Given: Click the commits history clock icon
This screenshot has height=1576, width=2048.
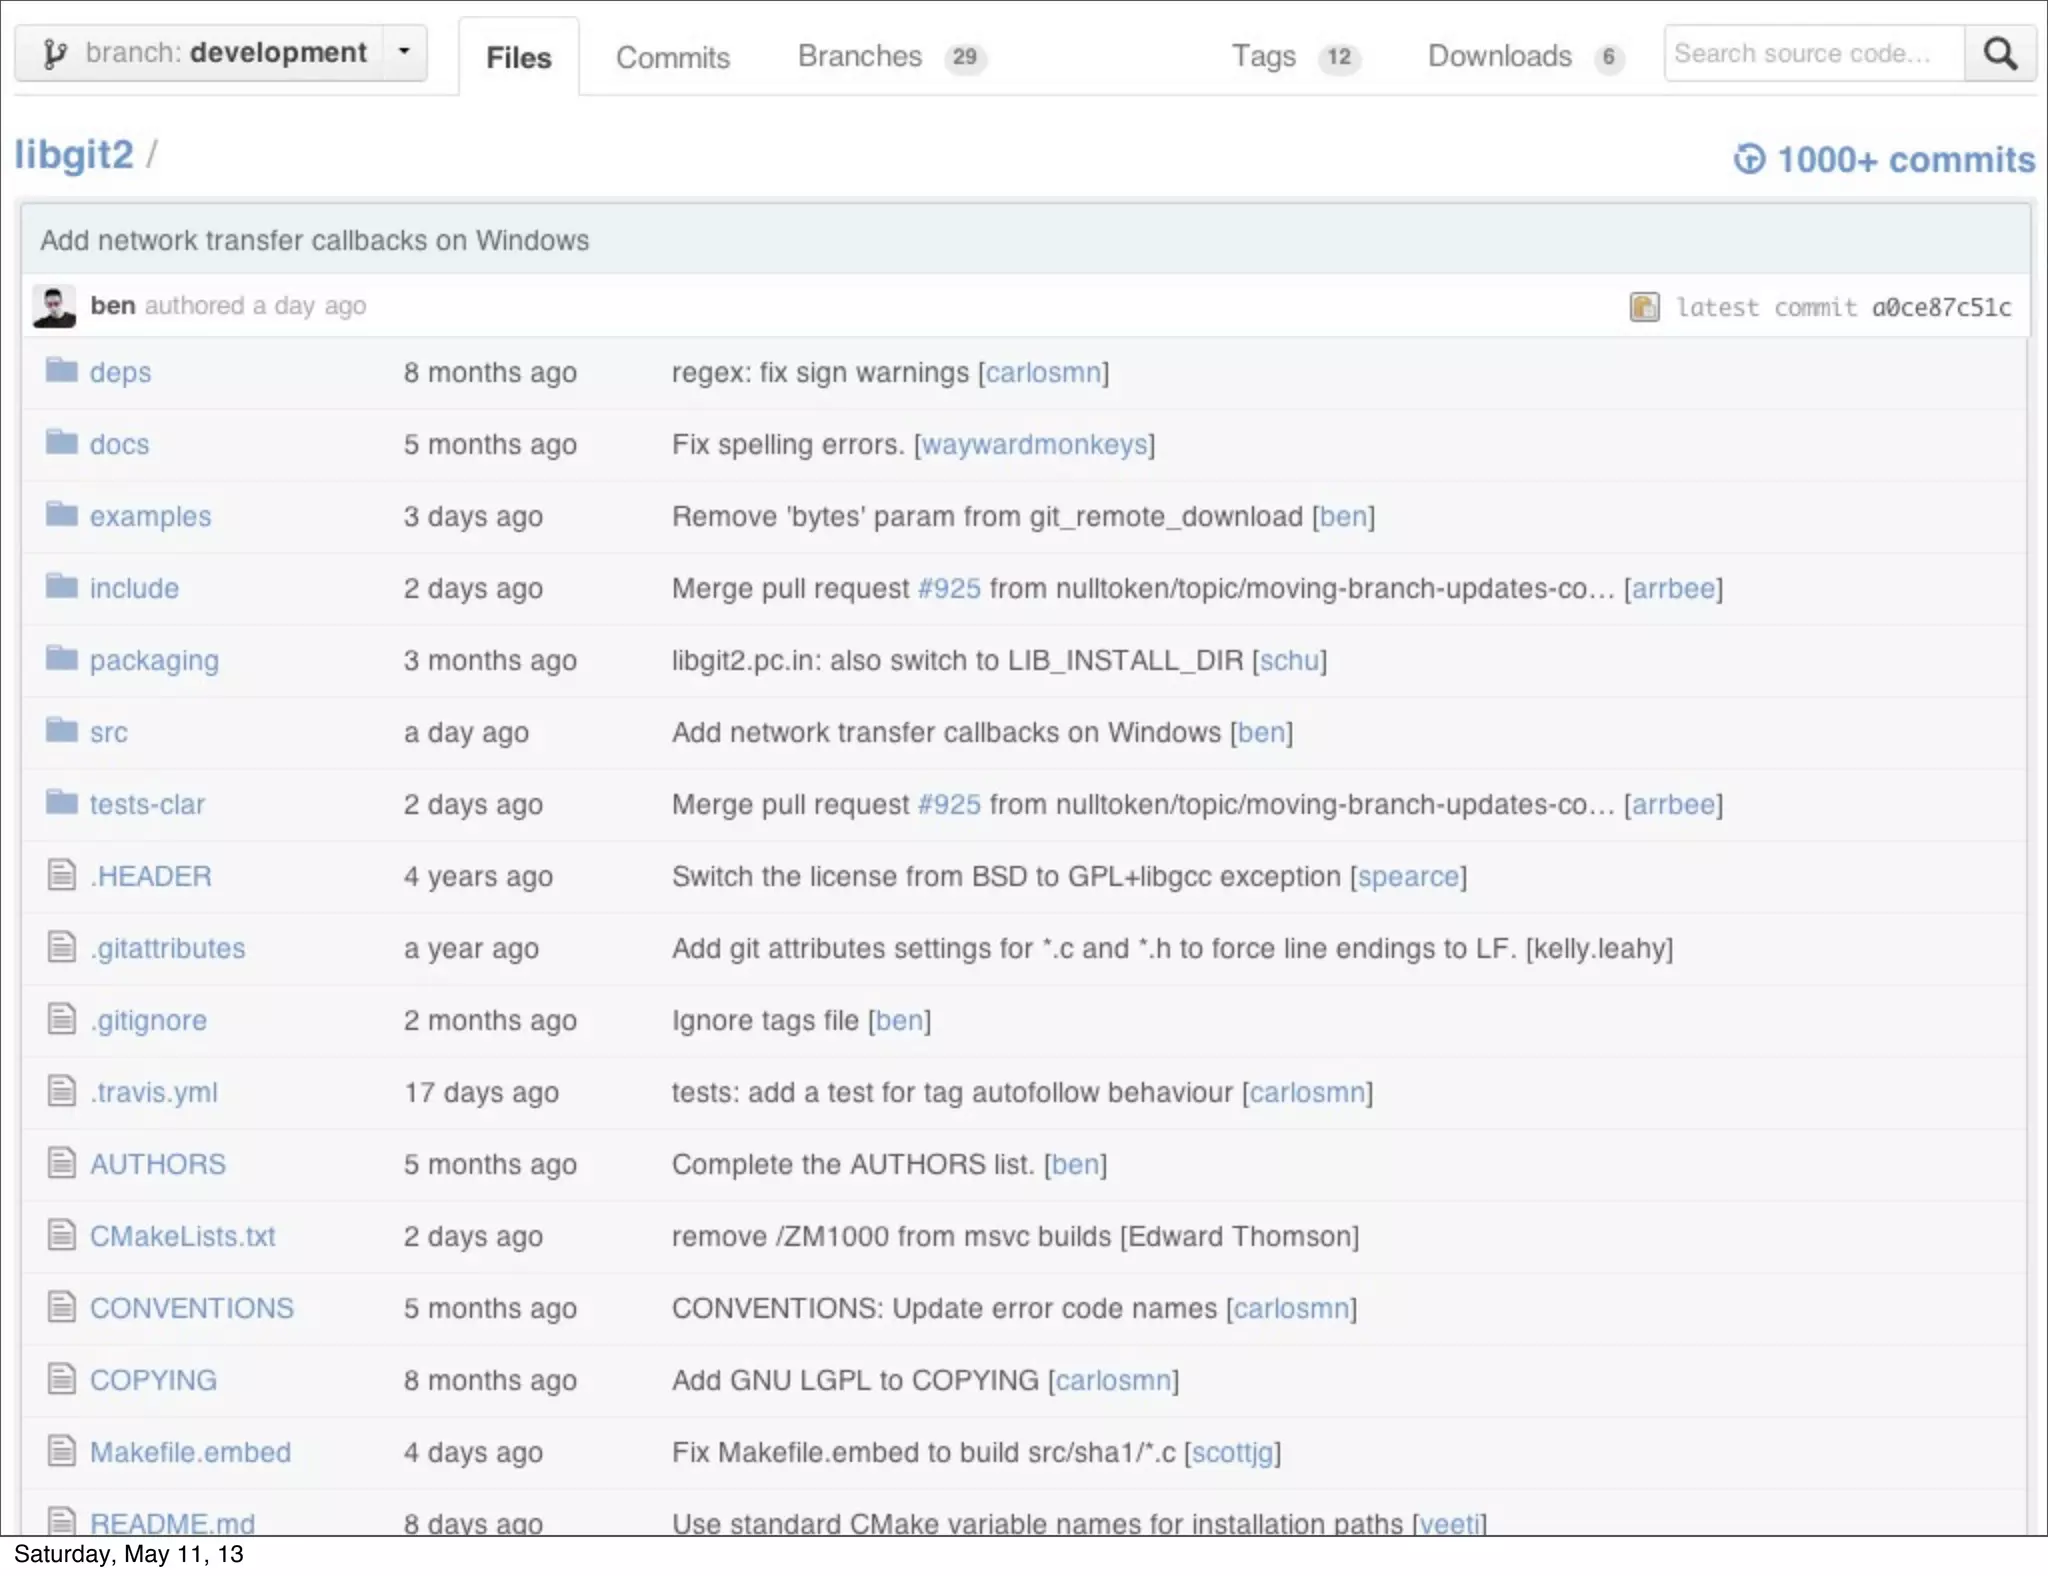Looking at the screenshot, I should point(1749,159).
